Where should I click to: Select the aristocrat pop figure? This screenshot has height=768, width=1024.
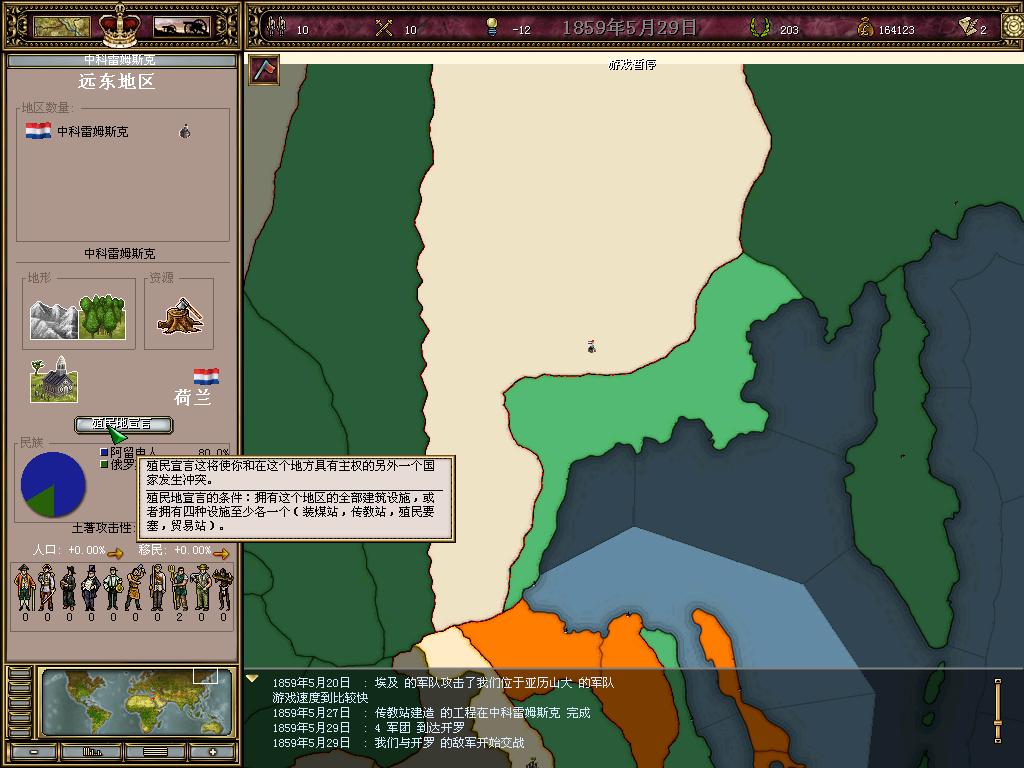[25, 587]
